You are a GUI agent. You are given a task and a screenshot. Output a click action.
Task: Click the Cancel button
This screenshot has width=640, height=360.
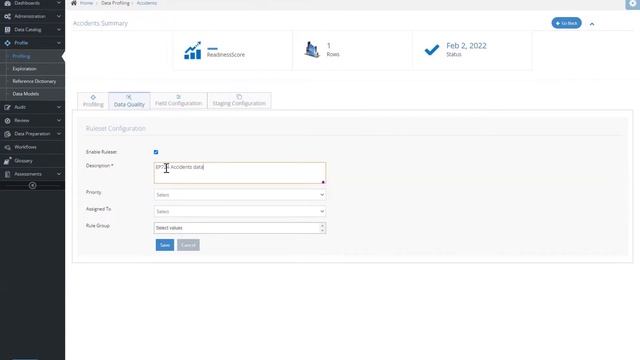coord(188,245)
